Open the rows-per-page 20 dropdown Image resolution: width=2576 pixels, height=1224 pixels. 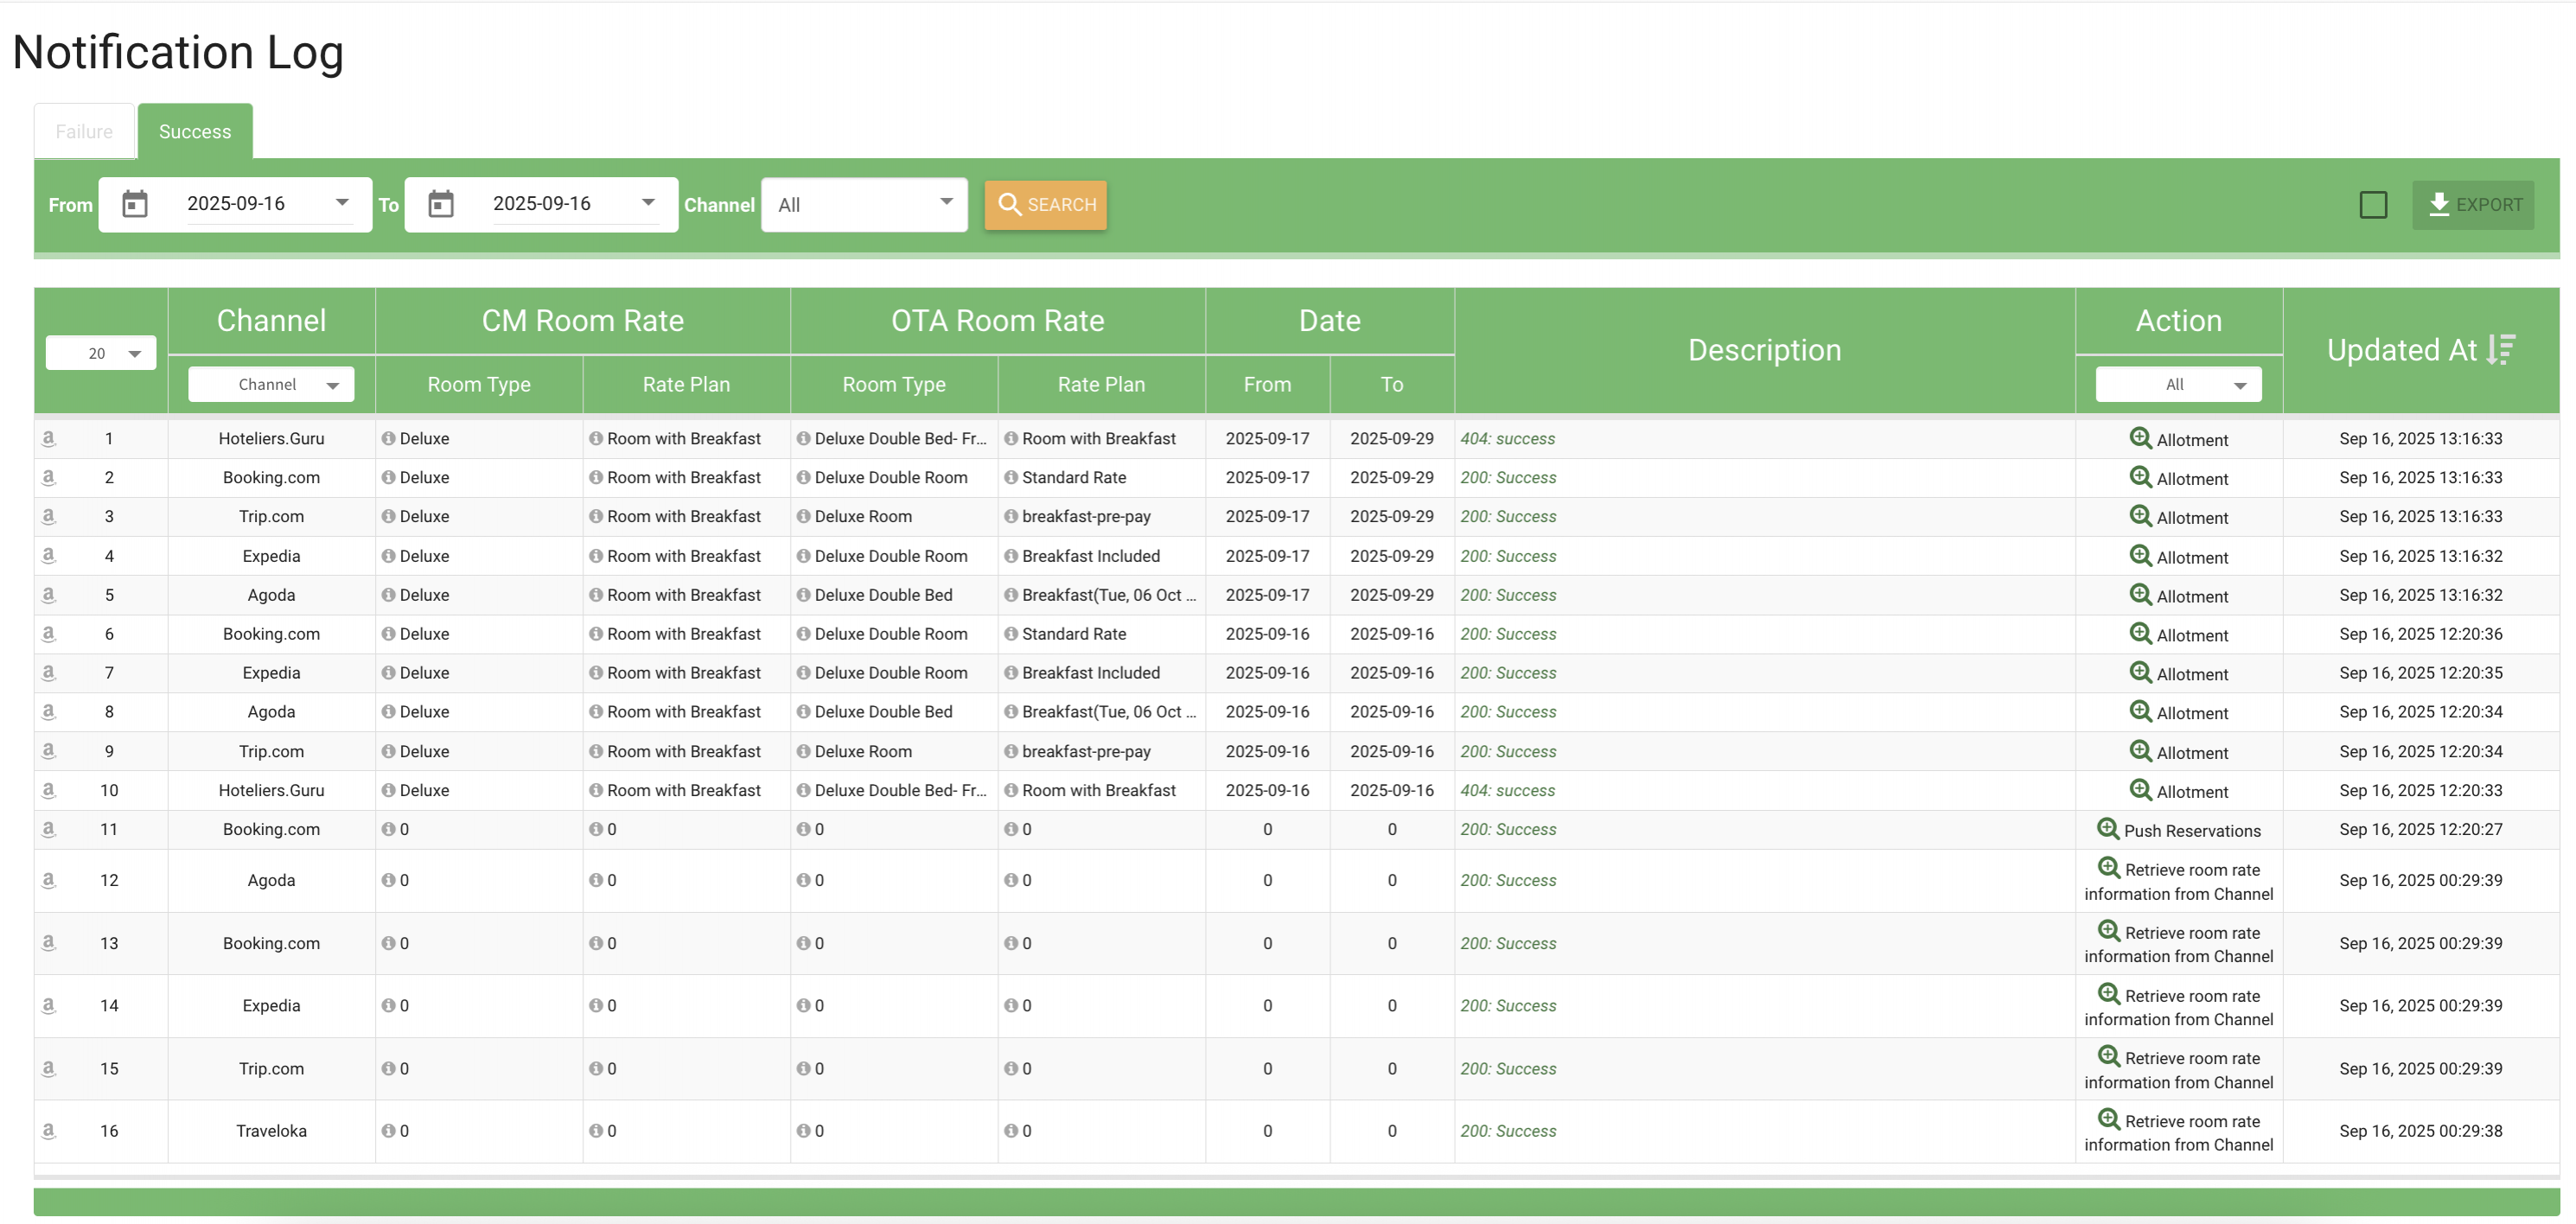tap(101, 353)
